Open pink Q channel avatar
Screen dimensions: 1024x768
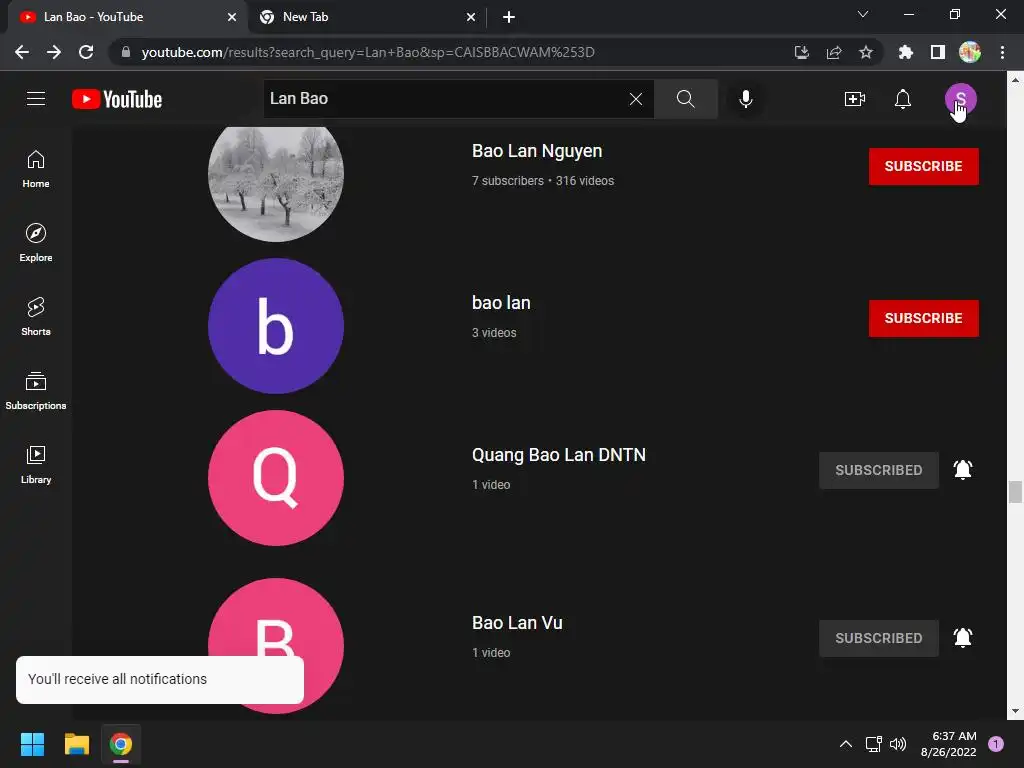pos(276,478)
